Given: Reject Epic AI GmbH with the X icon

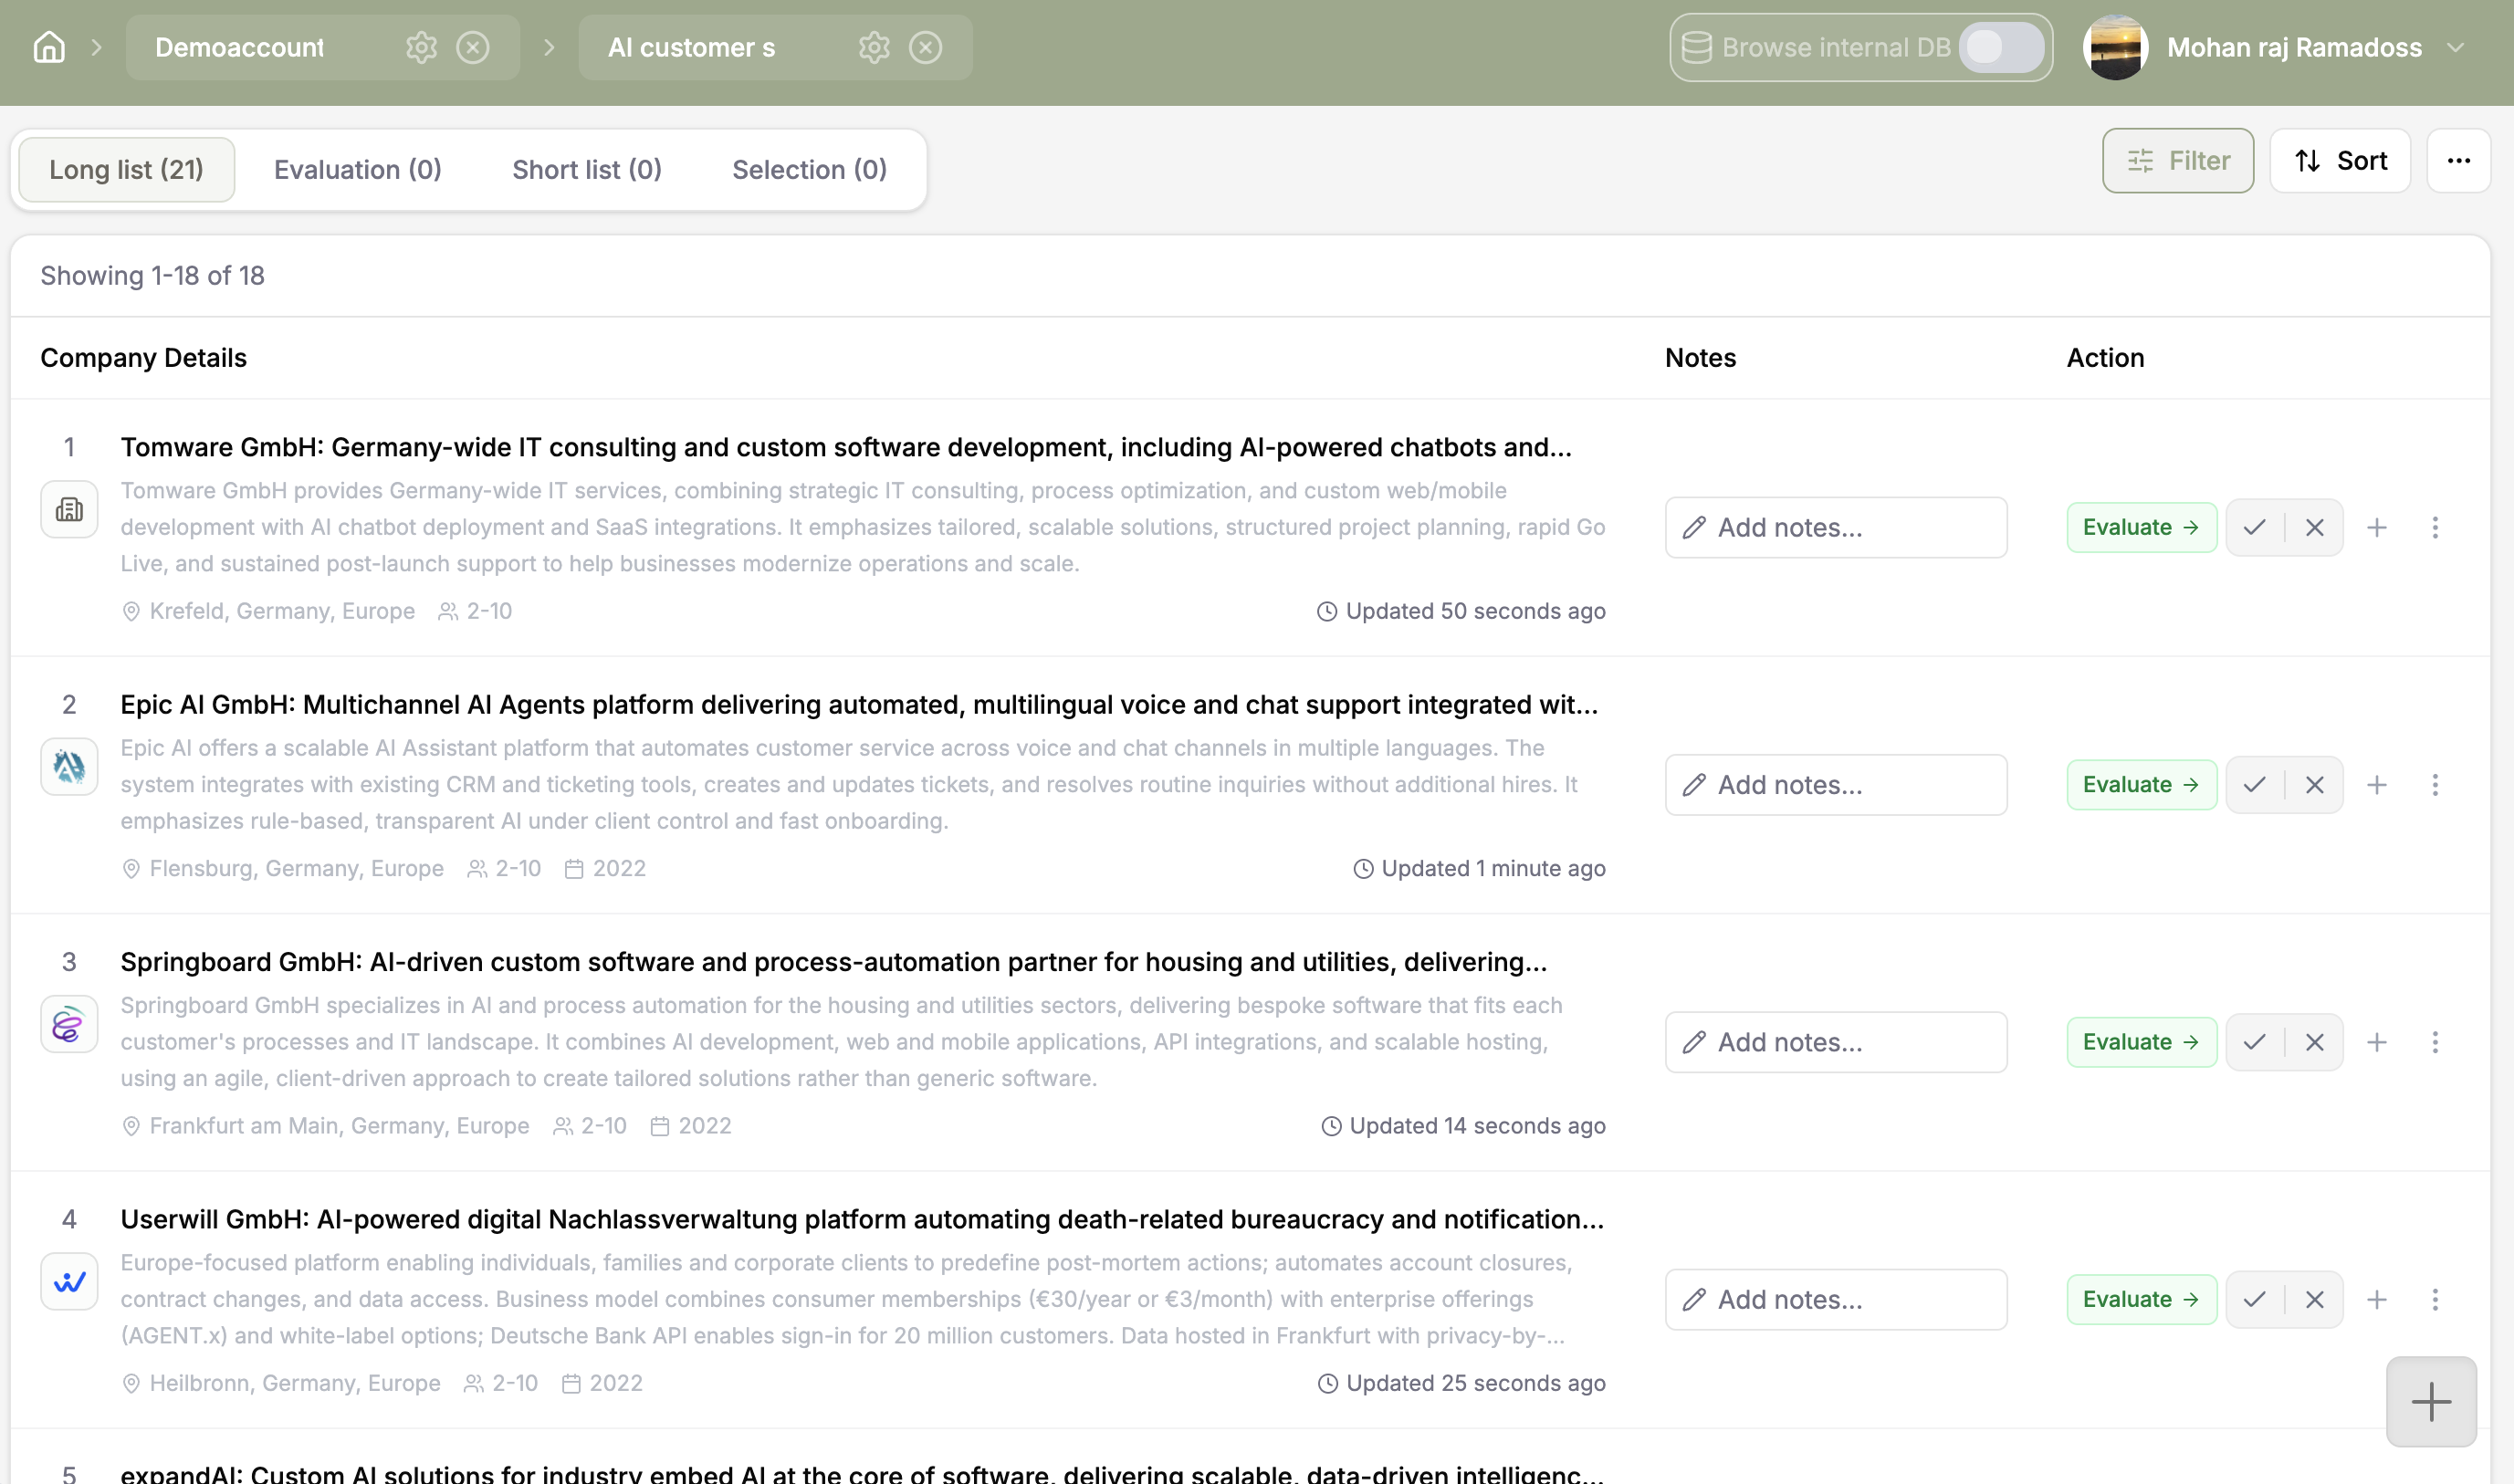Looking at the screenshot, I should click(x=2315, y=785).
